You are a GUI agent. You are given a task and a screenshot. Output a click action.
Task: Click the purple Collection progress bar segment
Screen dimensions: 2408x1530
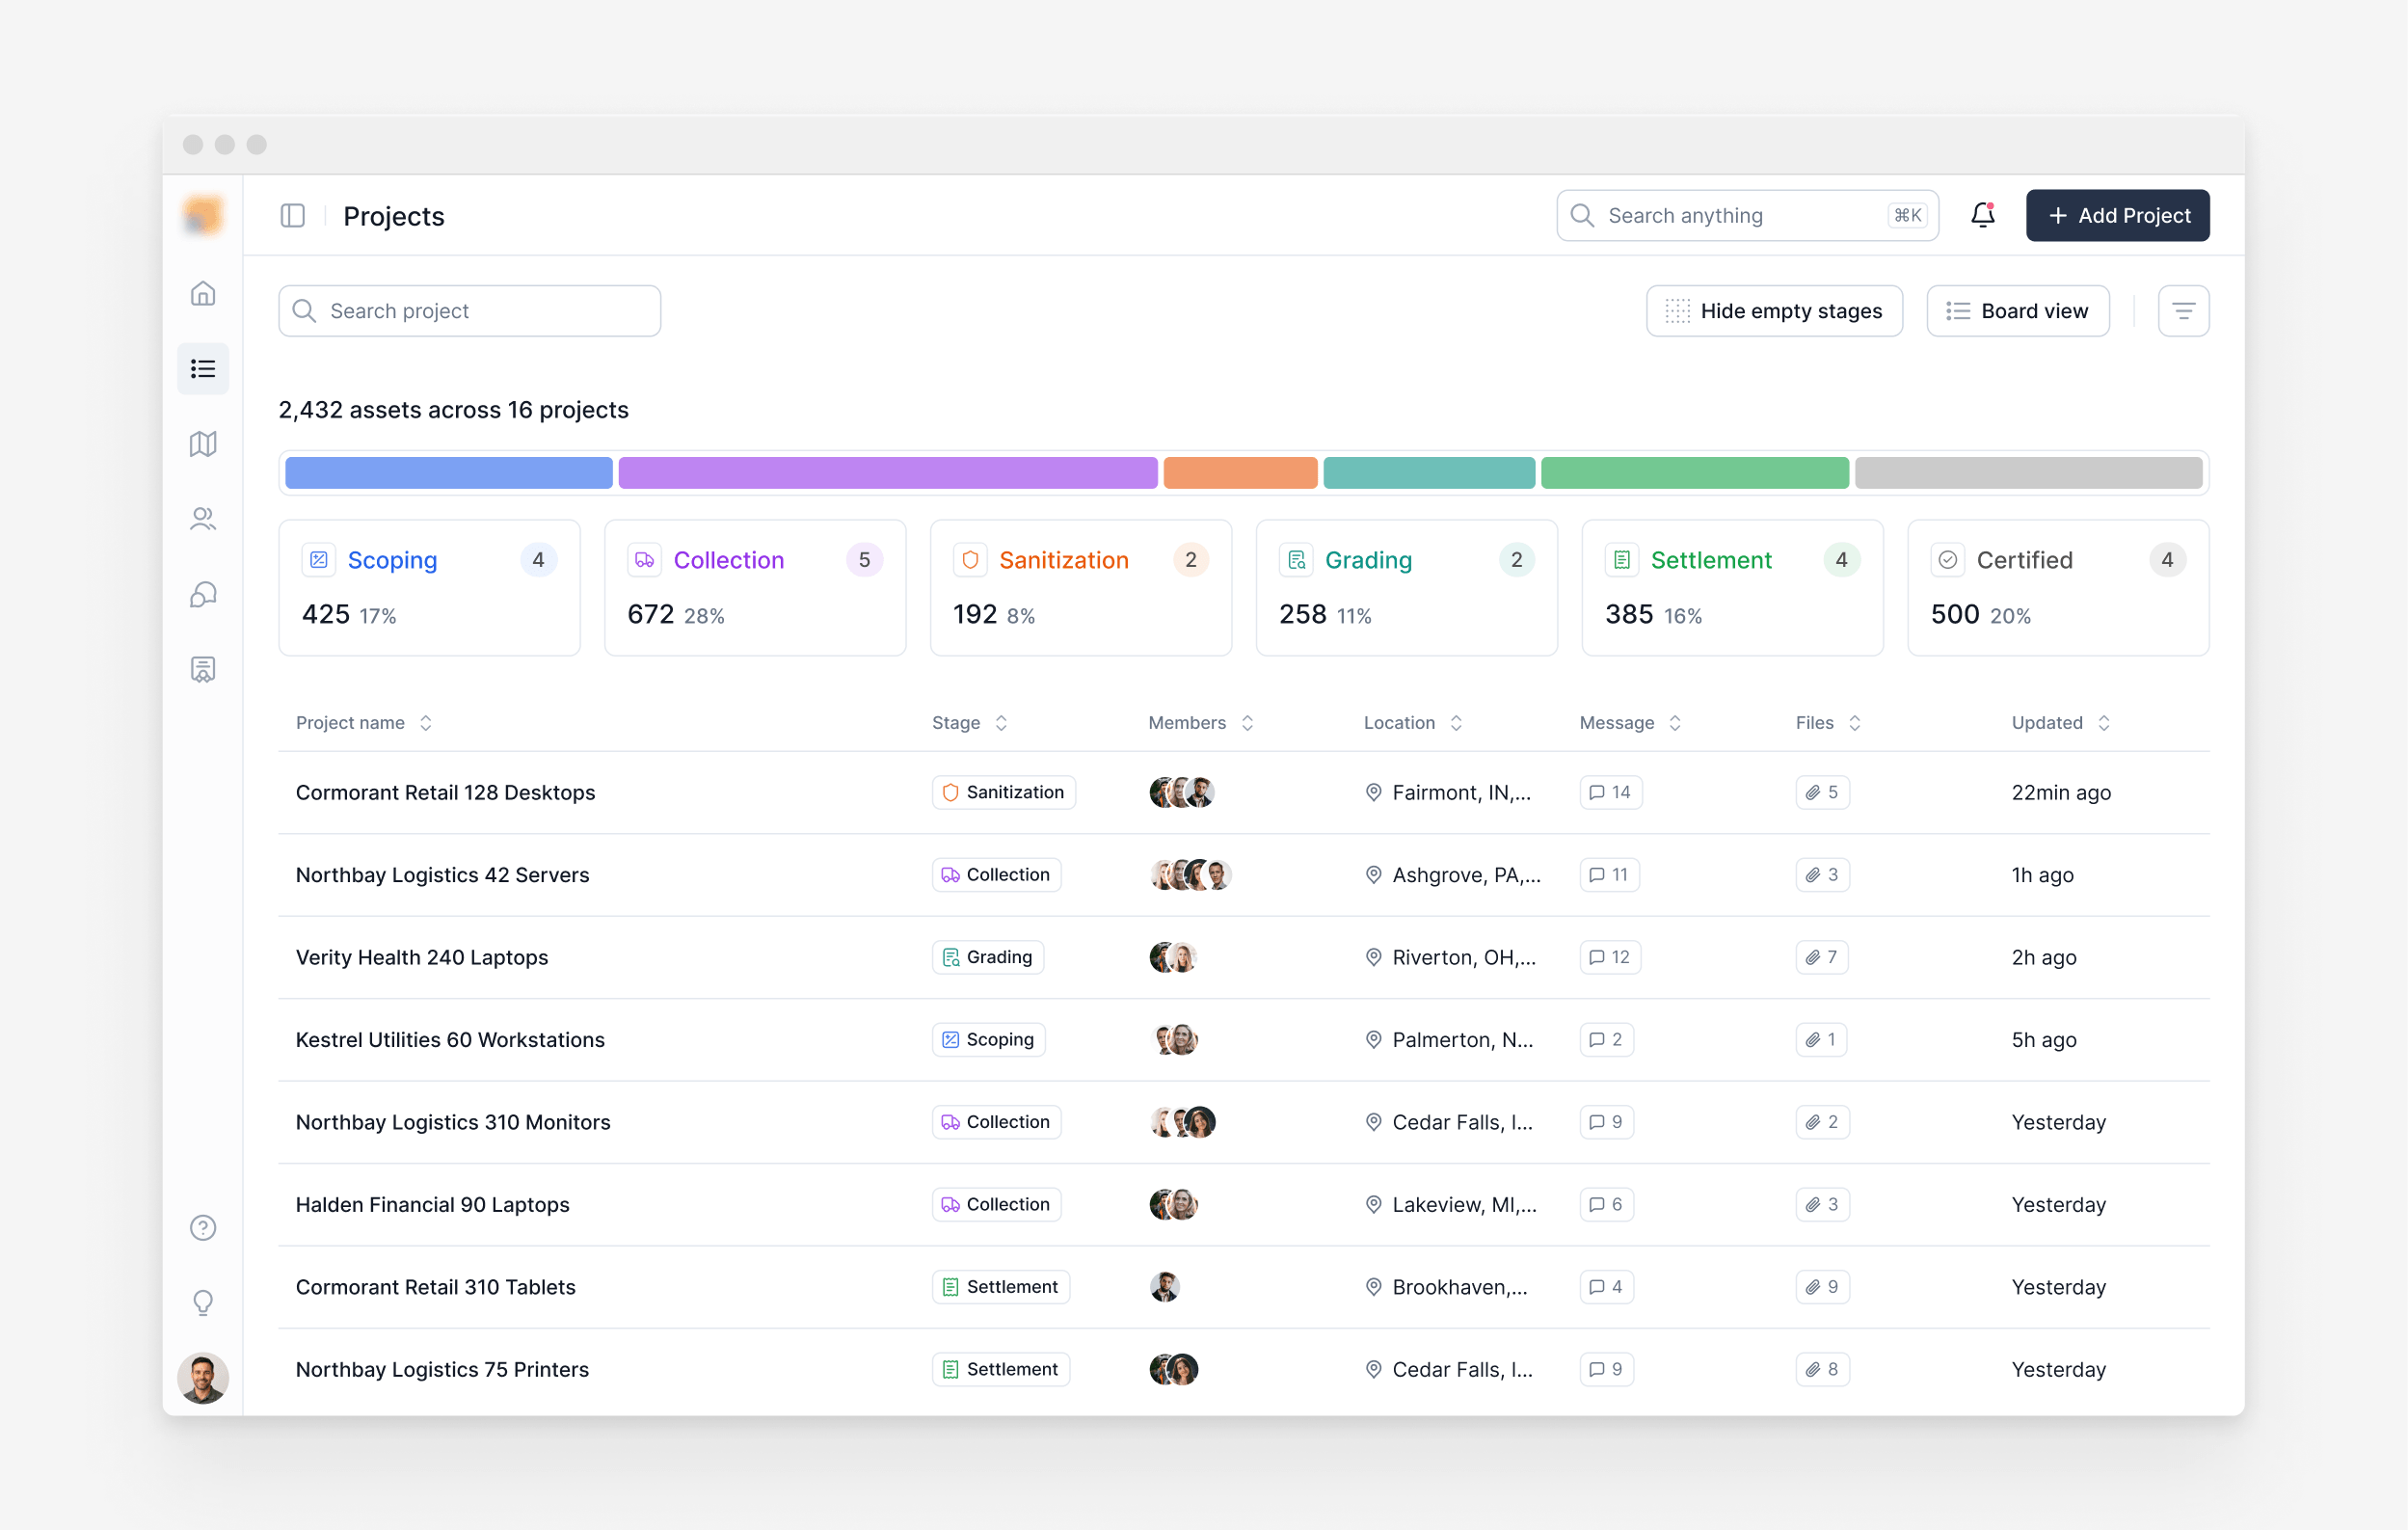[887, 473]
